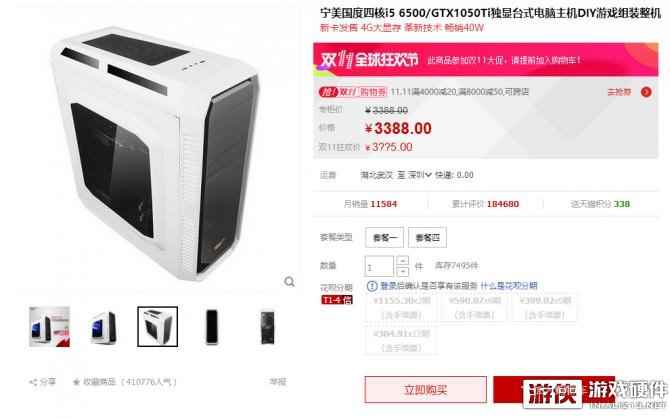Click the quantity input field
Viewport: 670px width, 418px height.
click(x=379, y=266)
